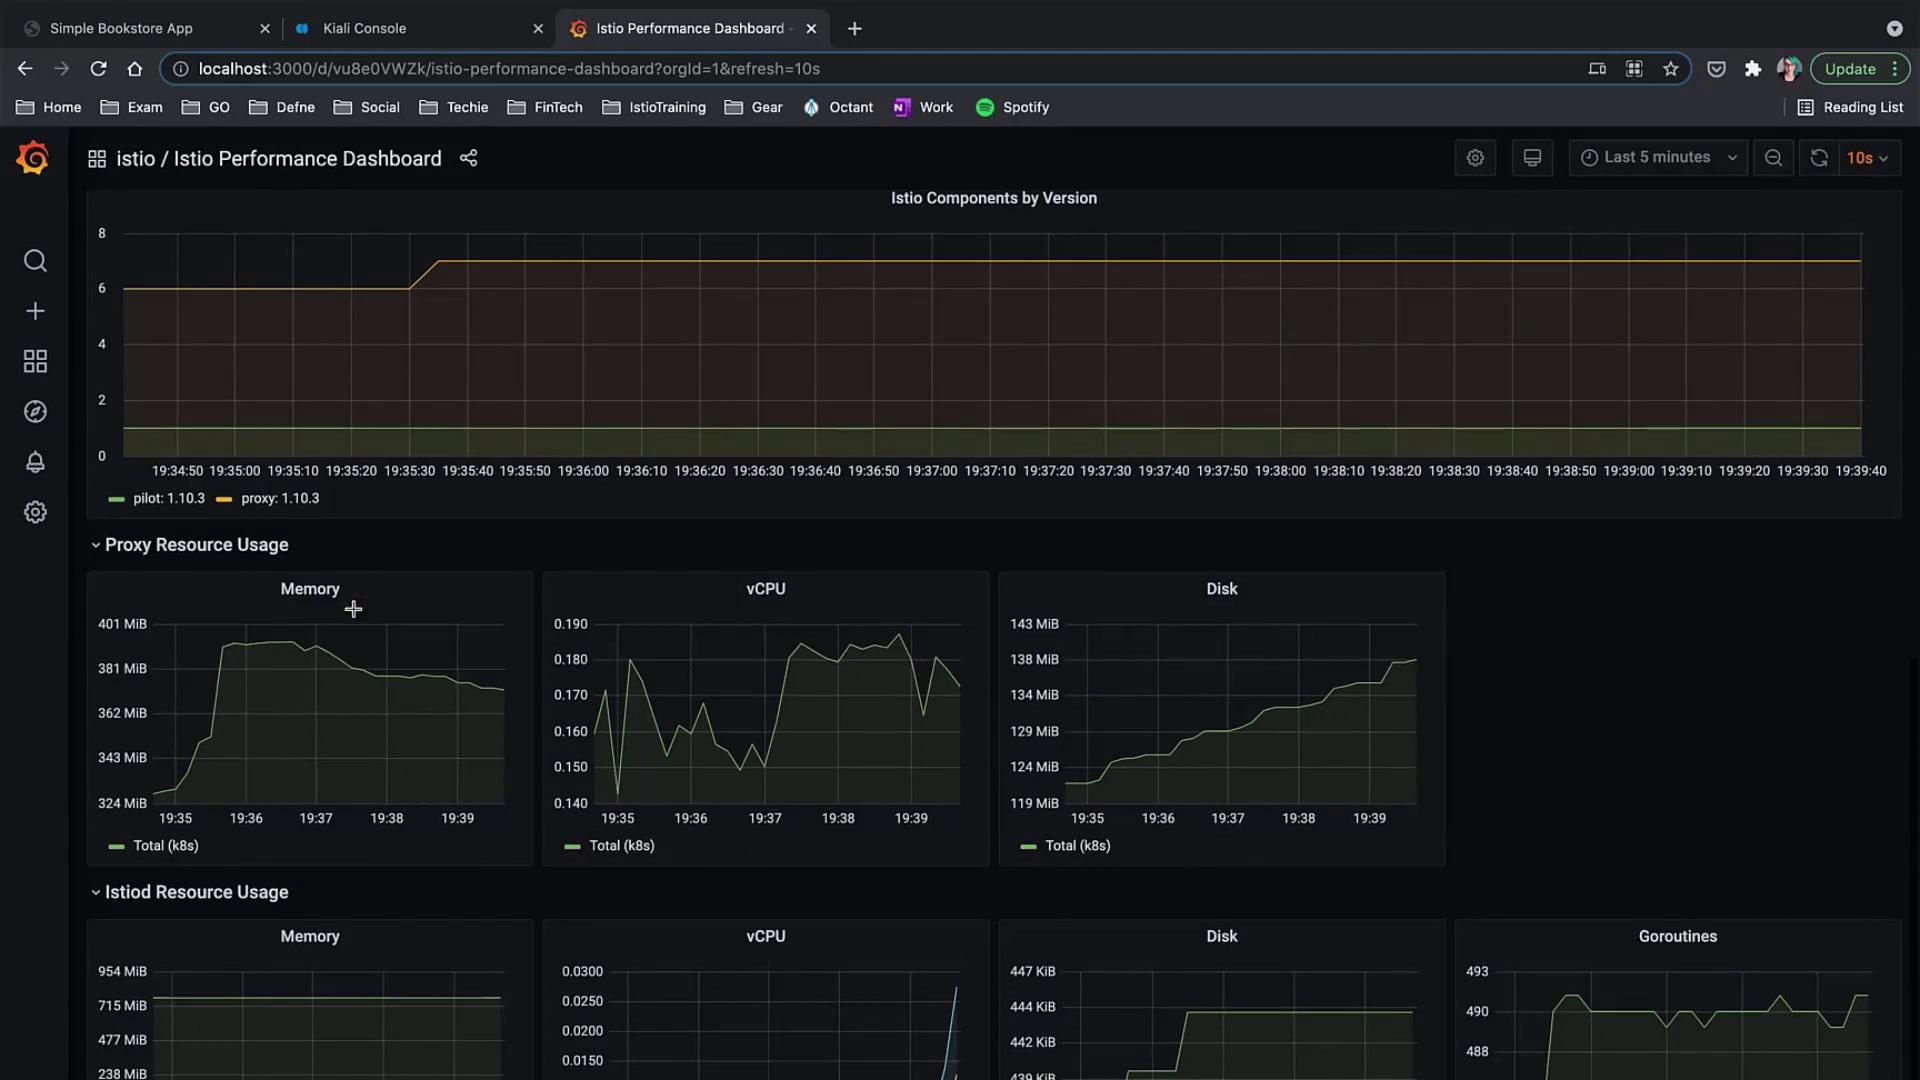
Task: Open the Search dashboards sidebar icon
Action: click(35, 261)
